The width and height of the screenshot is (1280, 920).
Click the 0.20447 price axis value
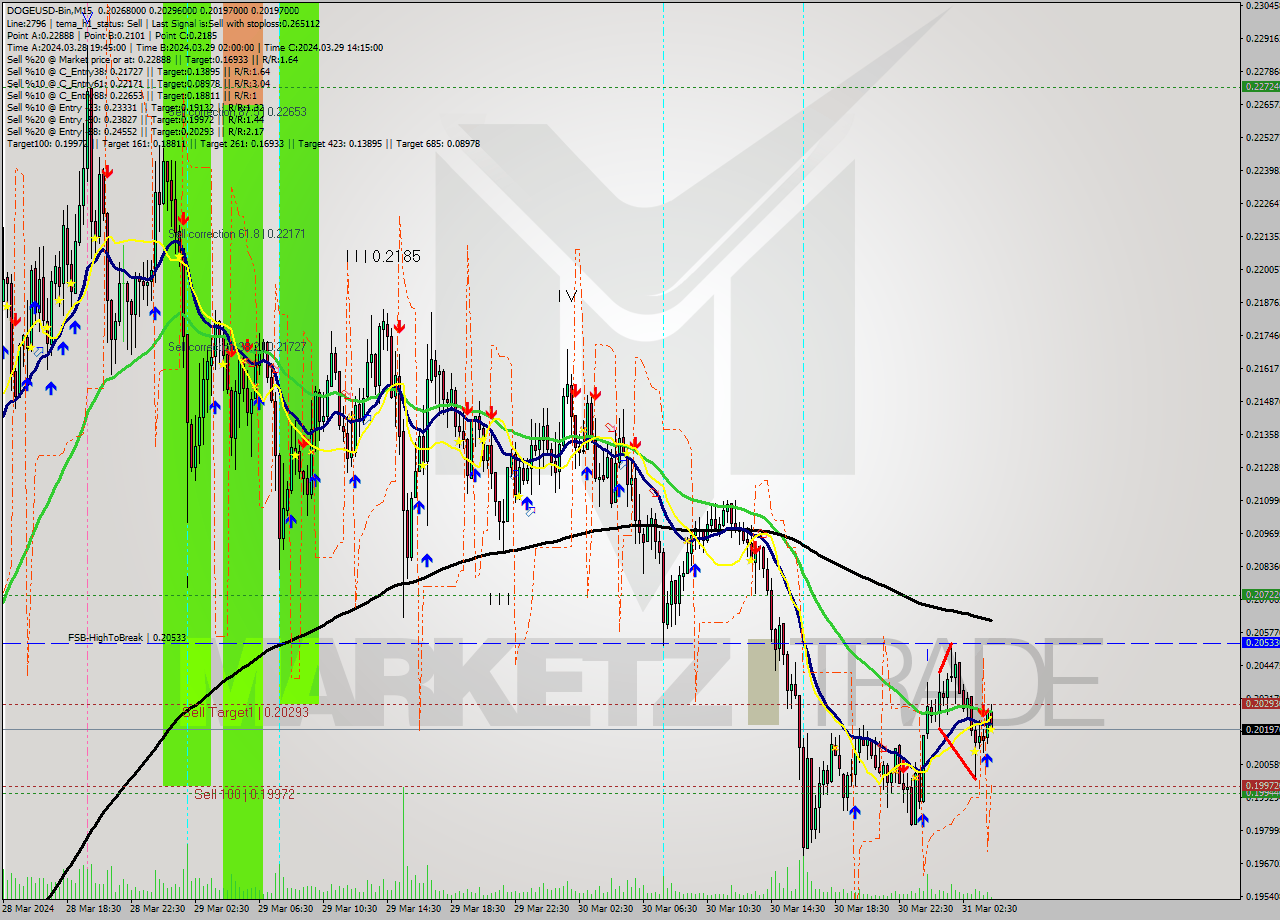(1263, 665)
